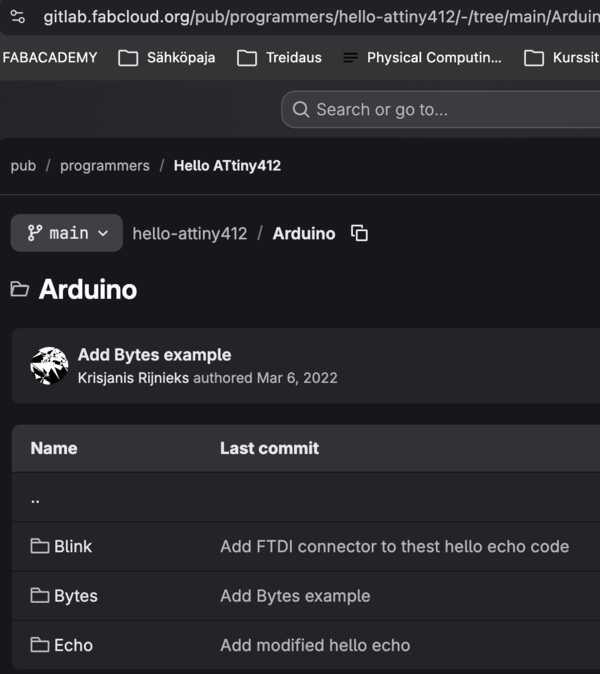600x674 pixels.
Task: Click the browser address bar URL
Action: pyautogui.click(x=320, y=18)
